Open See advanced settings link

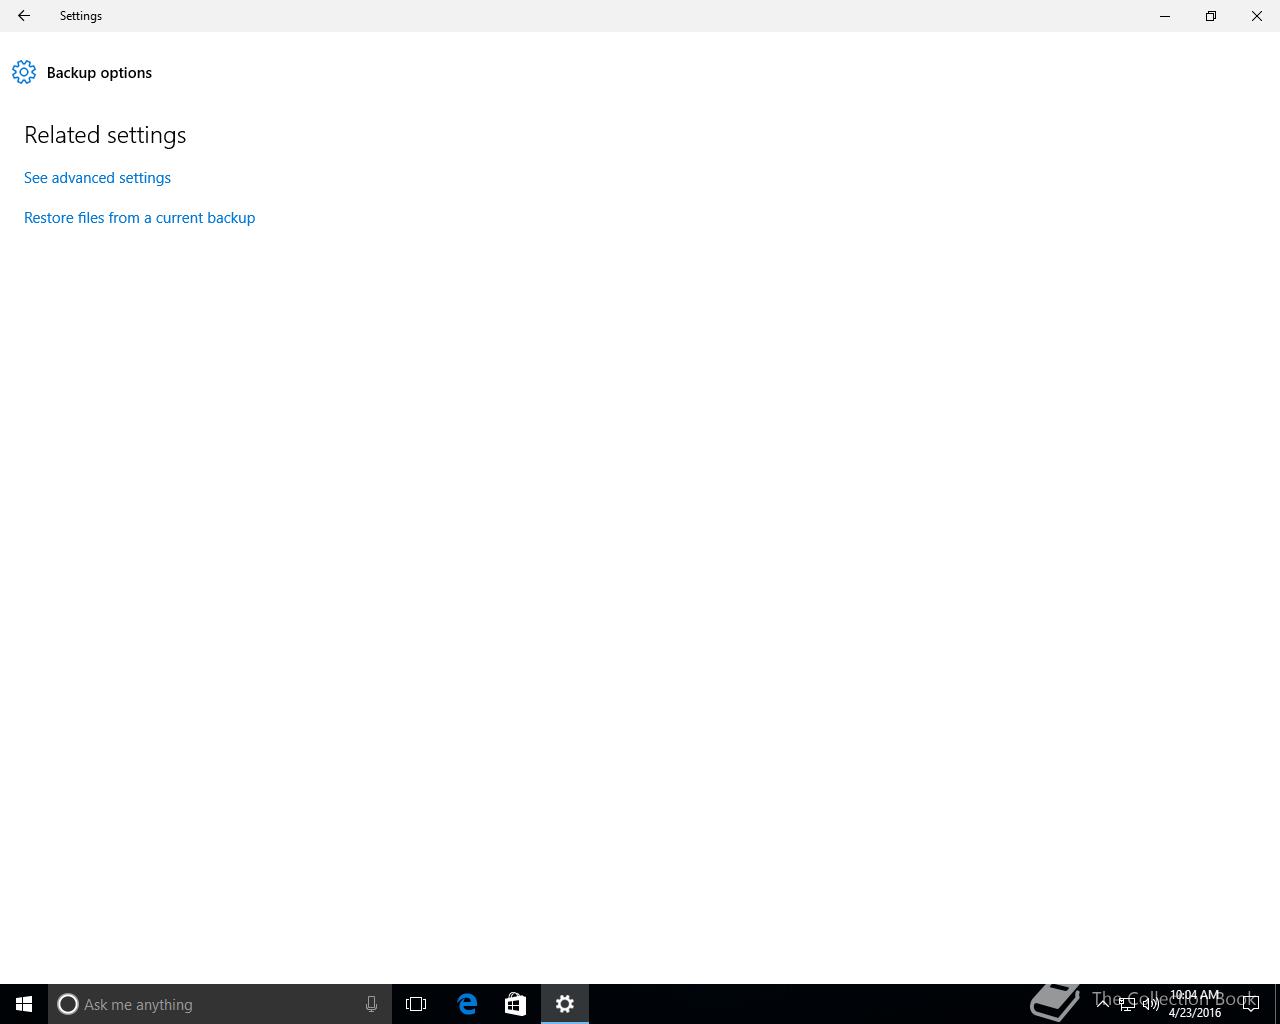coord(97,178)
